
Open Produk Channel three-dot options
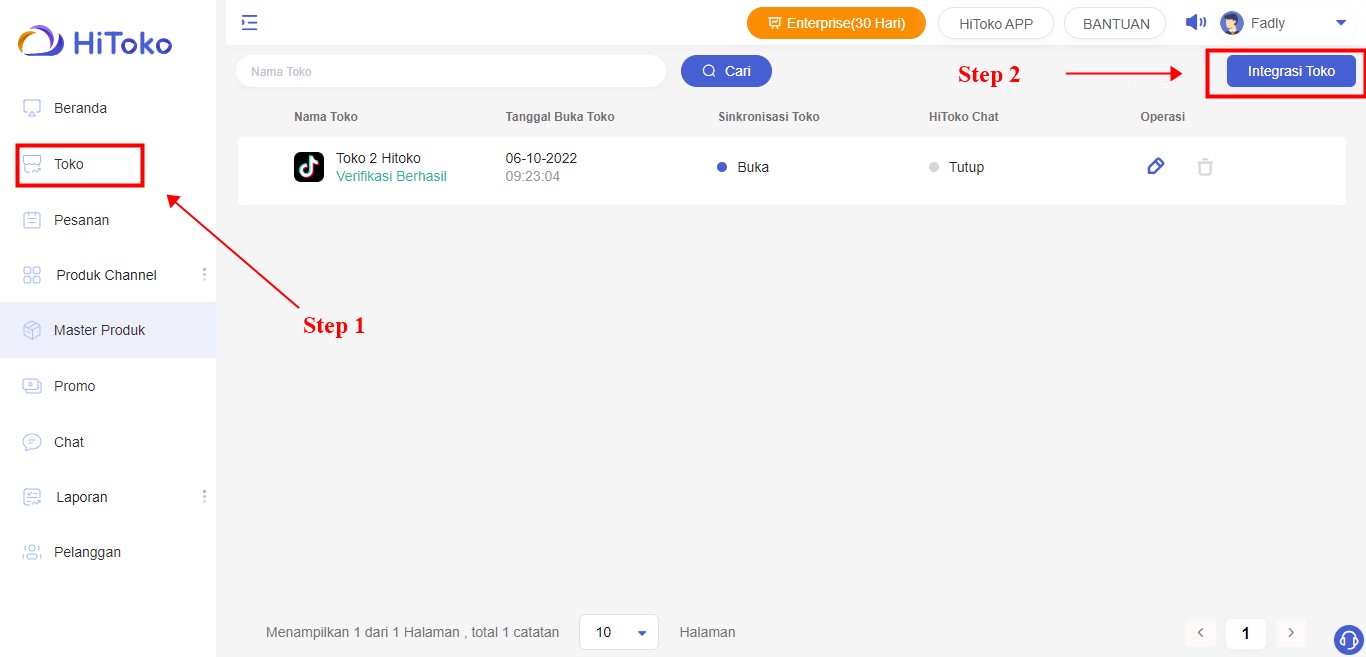[x=204, y=274]
